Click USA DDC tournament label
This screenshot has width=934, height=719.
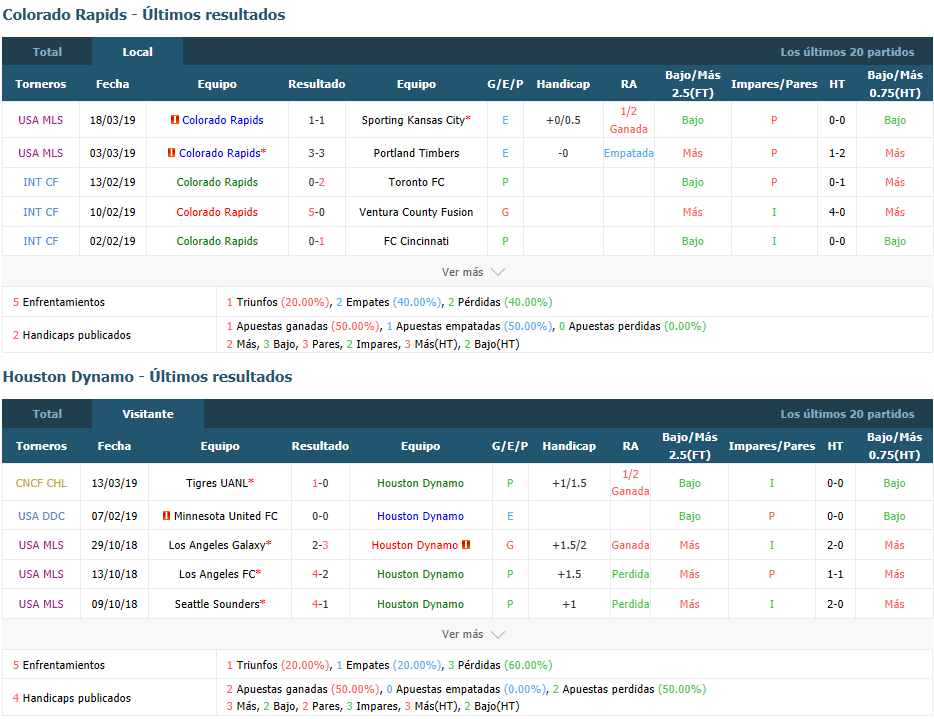(x=41, y=516)
